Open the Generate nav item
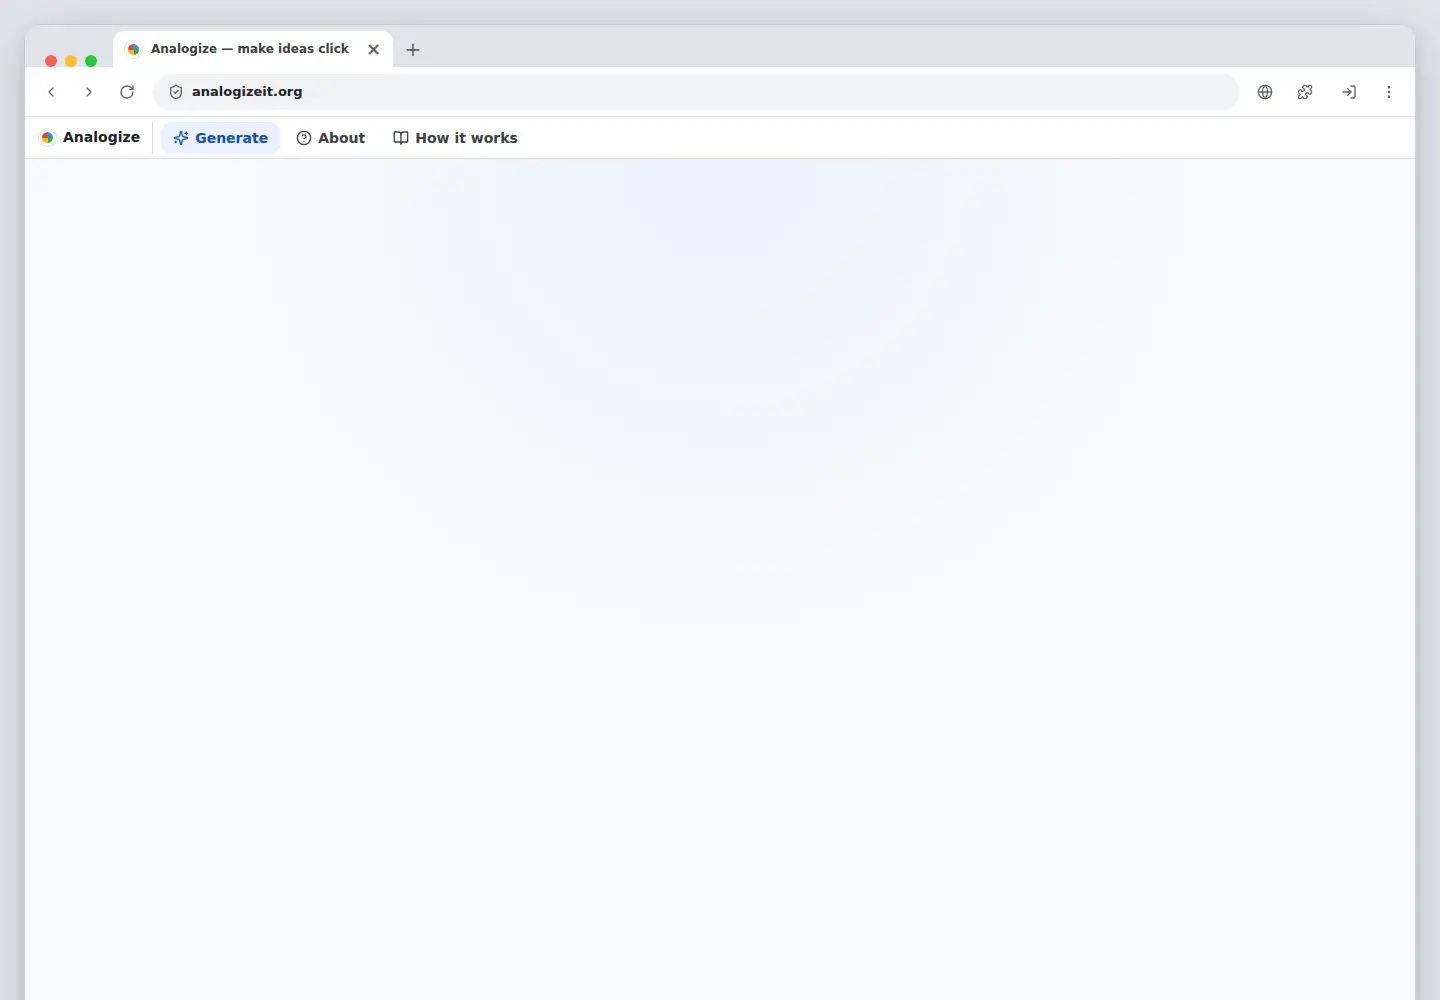Viewport: 1440px width, 1000px height. pyautogui.click(x=220, y=138)
